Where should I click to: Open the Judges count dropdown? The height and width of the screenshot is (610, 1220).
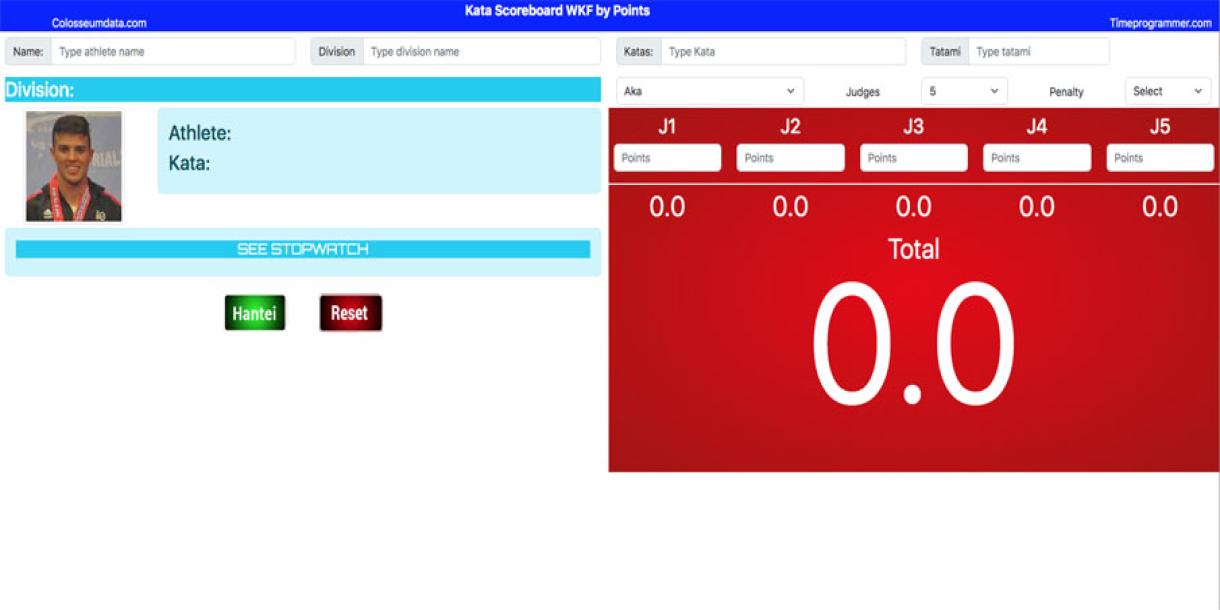963,91
